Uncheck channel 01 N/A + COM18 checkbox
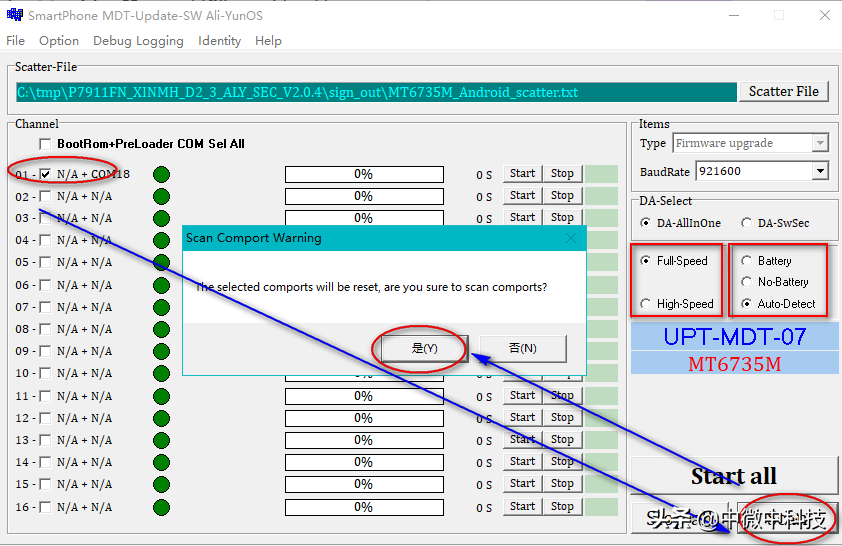The image size is (842, 546). point(45,174)
